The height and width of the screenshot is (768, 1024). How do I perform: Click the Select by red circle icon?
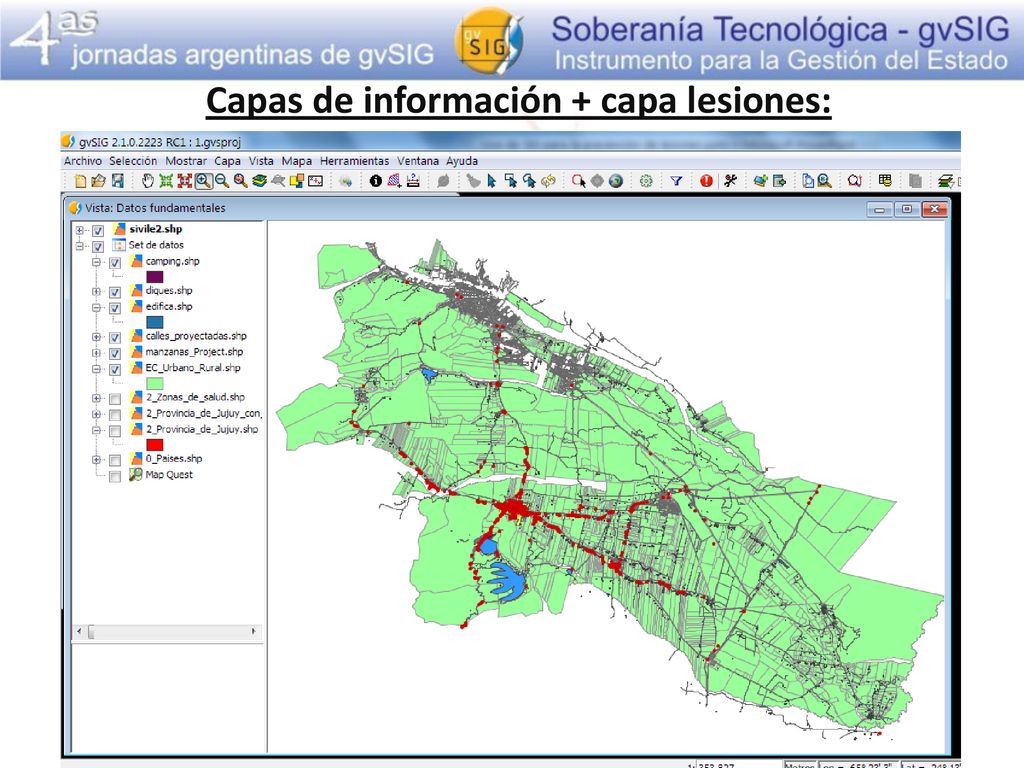[x=579, y=181]
